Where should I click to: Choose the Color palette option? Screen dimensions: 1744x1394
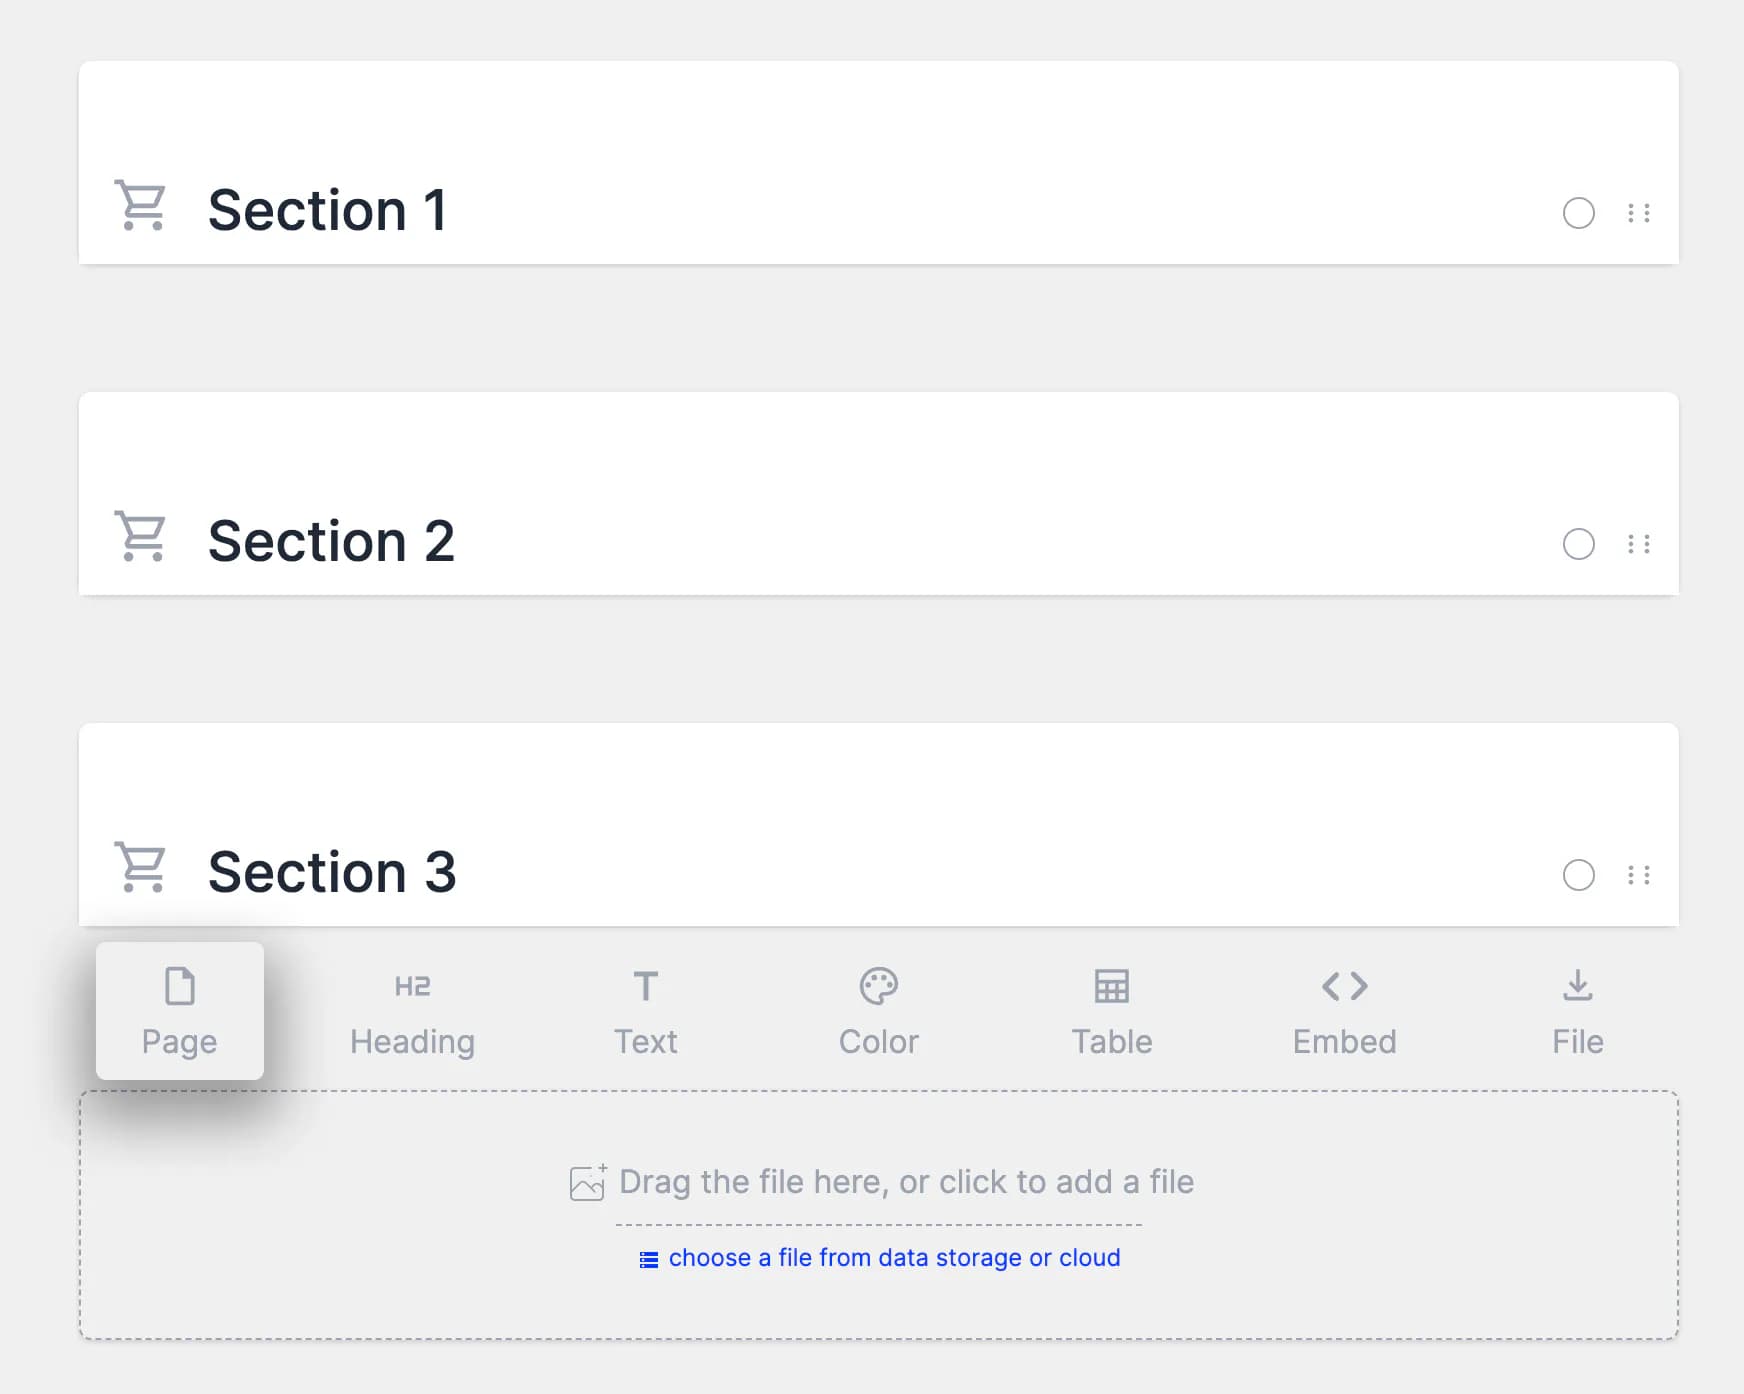click(x=879, y=1011)
